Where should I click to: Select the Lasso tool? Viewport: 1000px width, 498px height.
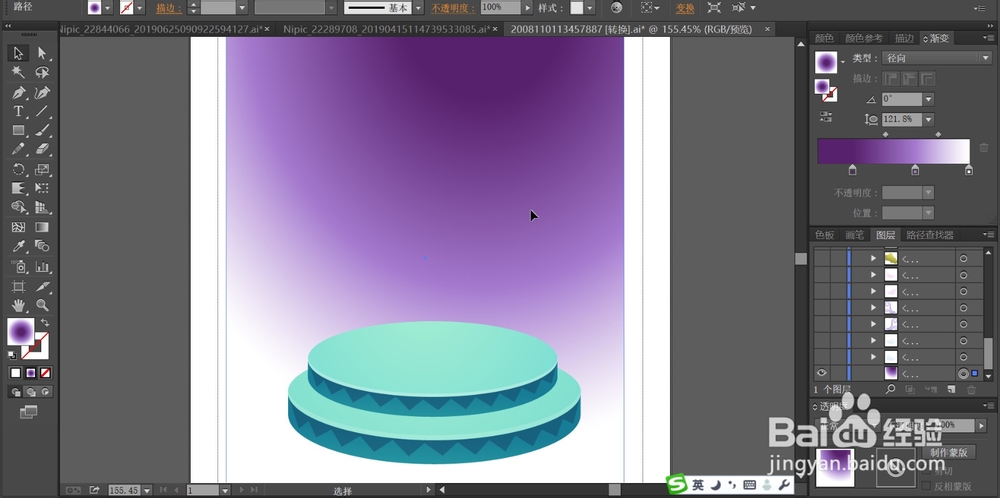click(x=42, y=72)
